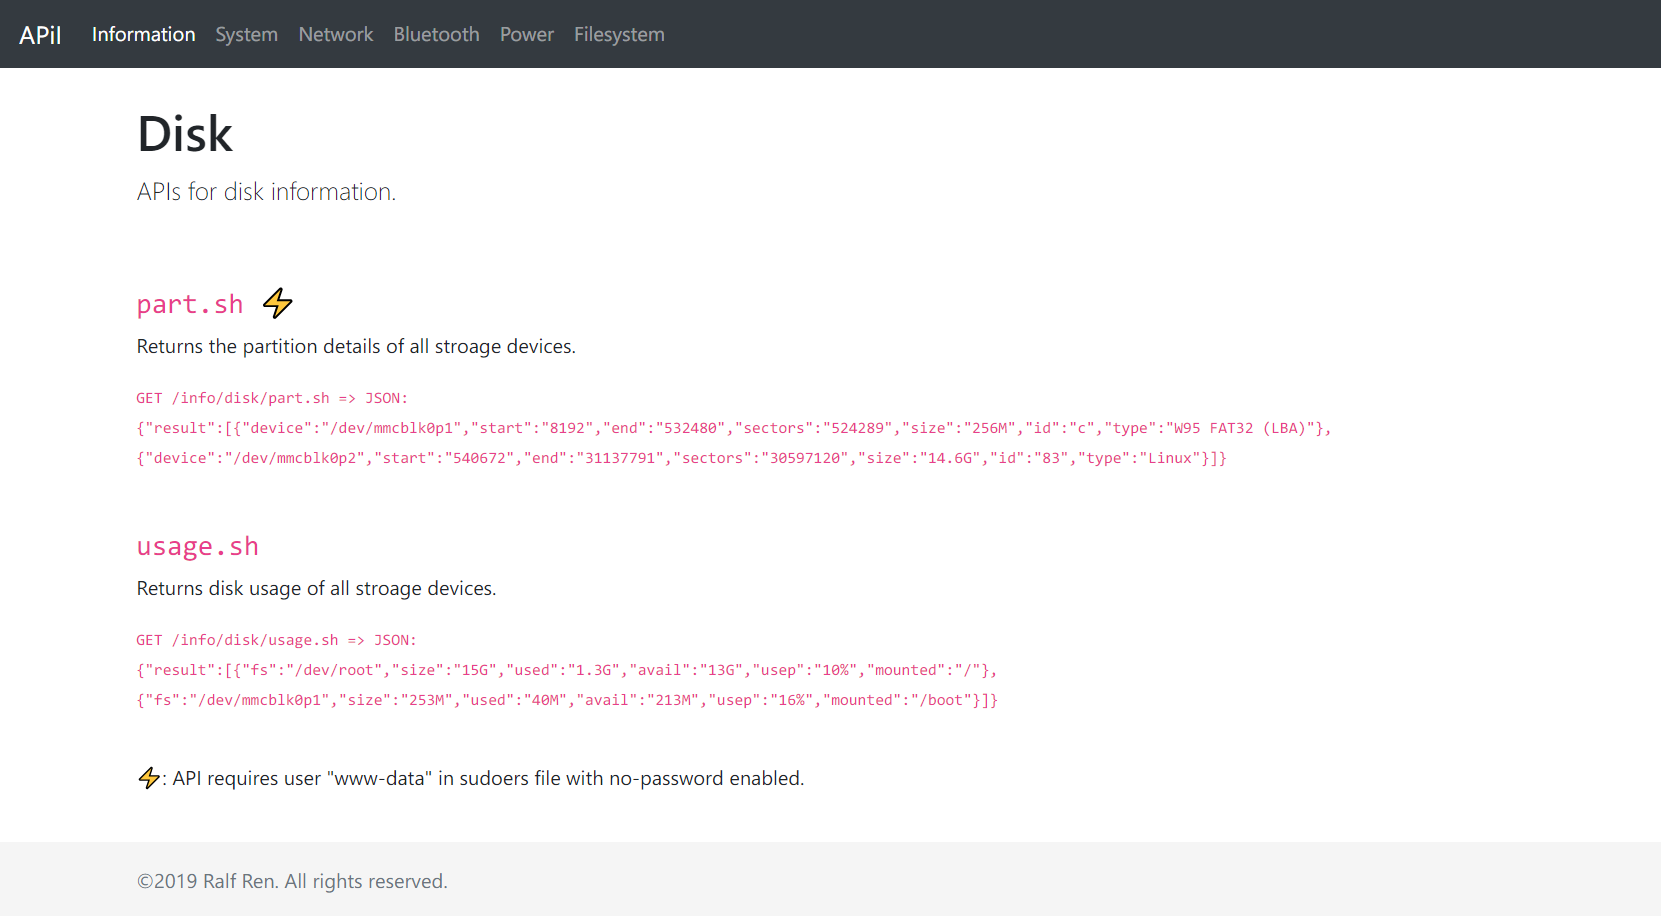Click the part.sh heading
Image resolution: width=1661 pixels, height=916 pixels.
tap(190, 304)
